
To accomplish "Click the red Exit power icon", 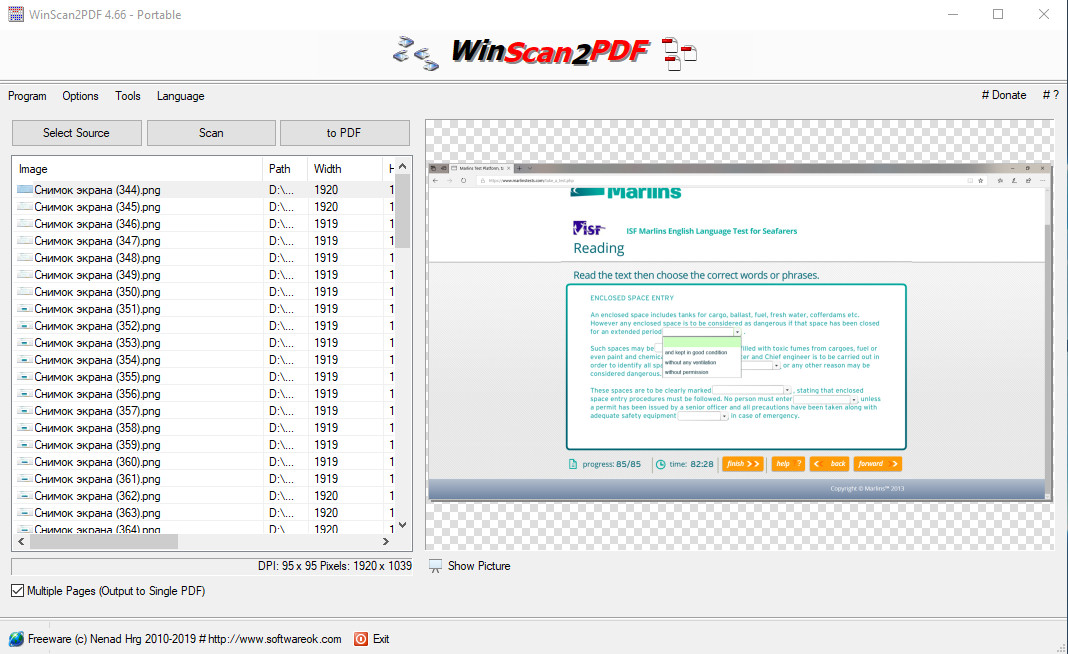I will (361, 639).
